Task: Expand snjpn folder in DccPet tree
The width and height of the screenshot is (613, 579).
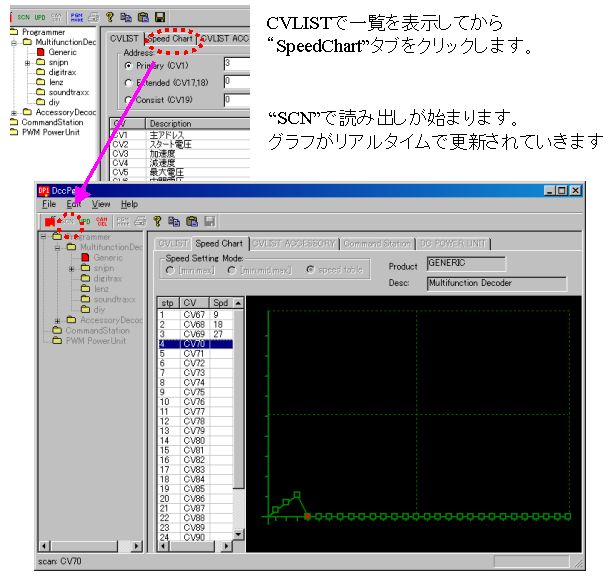Action: [x=72, y=269]
